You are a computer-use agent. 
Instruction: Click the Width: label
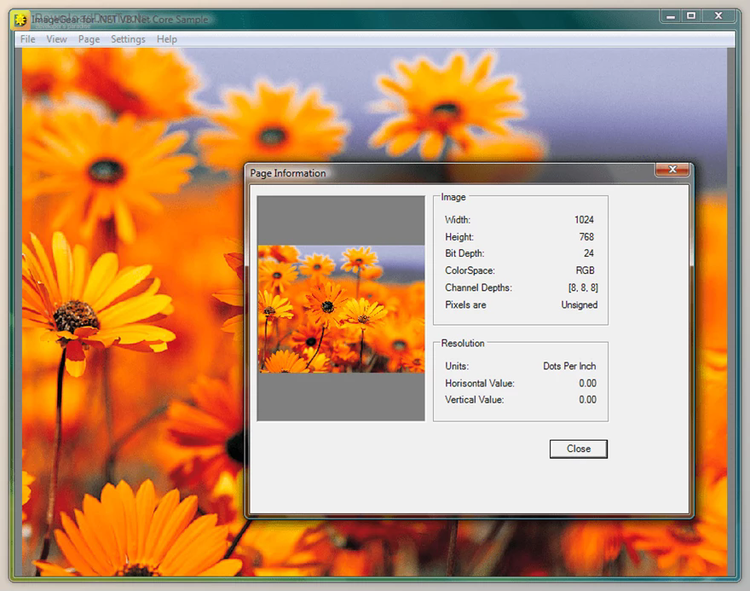tap(458, 220)
